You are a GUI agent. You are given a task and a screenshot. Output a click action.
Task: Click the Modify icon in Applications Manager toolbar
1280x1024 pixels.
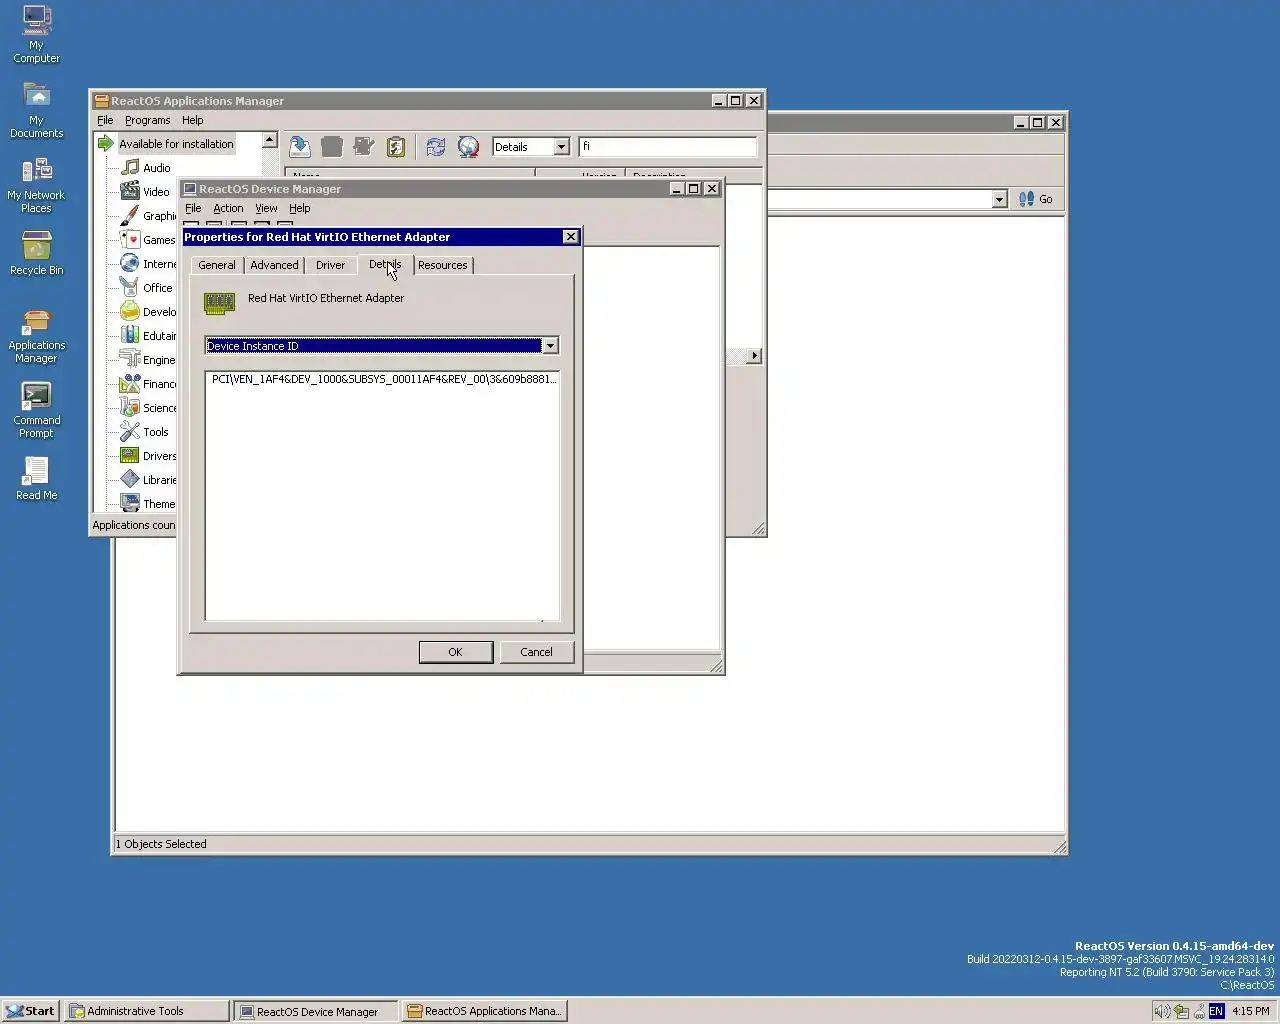tap(364, 147)
